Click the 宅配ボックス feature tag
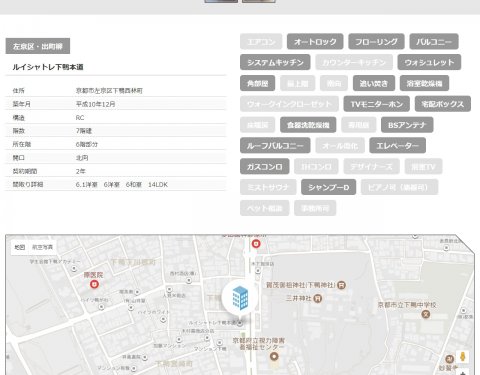The width and height of the screenshot is (480, 375). (443, 104)
